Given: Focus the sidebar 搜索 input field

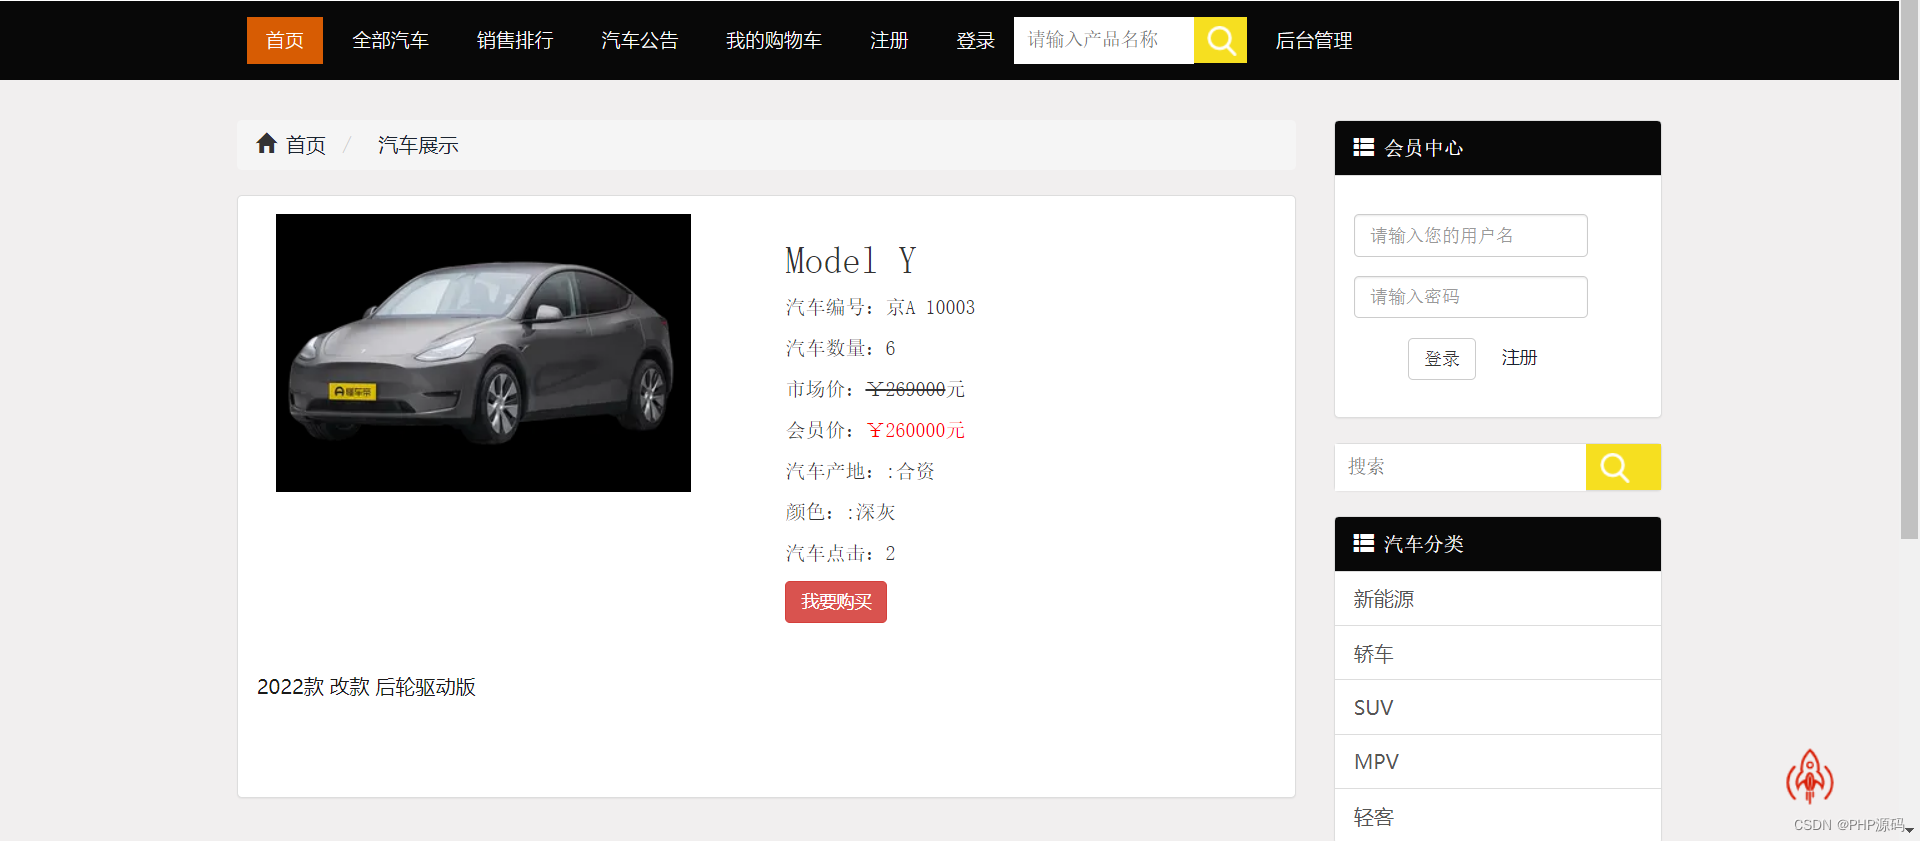Looking at the screenshot, I should tap(1460, 467).
